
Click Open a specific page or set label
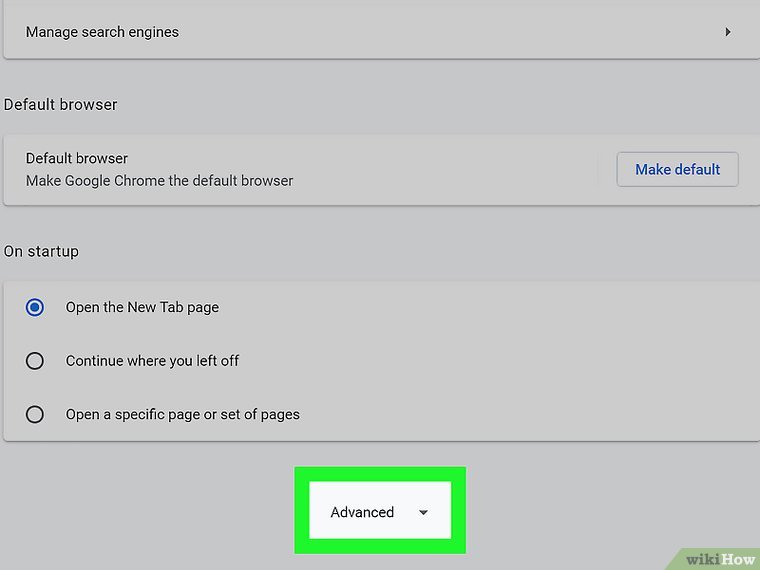182,414
